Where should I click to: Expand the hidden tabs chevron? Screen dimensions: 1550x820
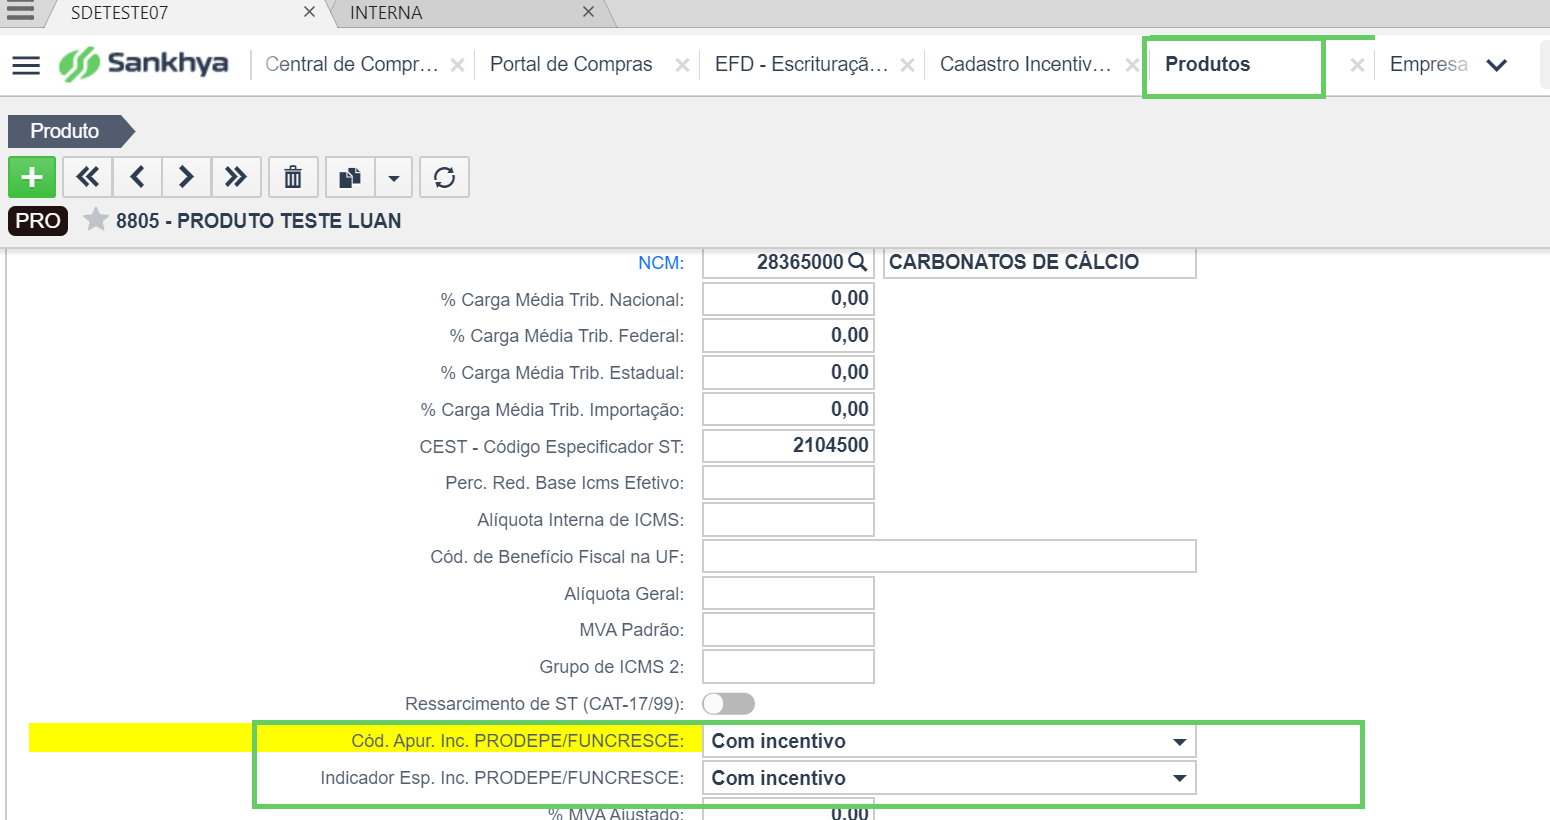pos(1496,65)
